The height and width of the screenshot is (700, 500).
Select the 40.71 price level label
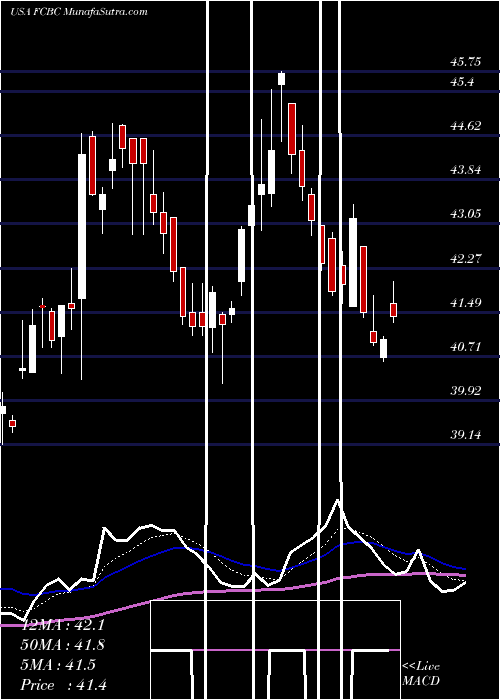466,346
